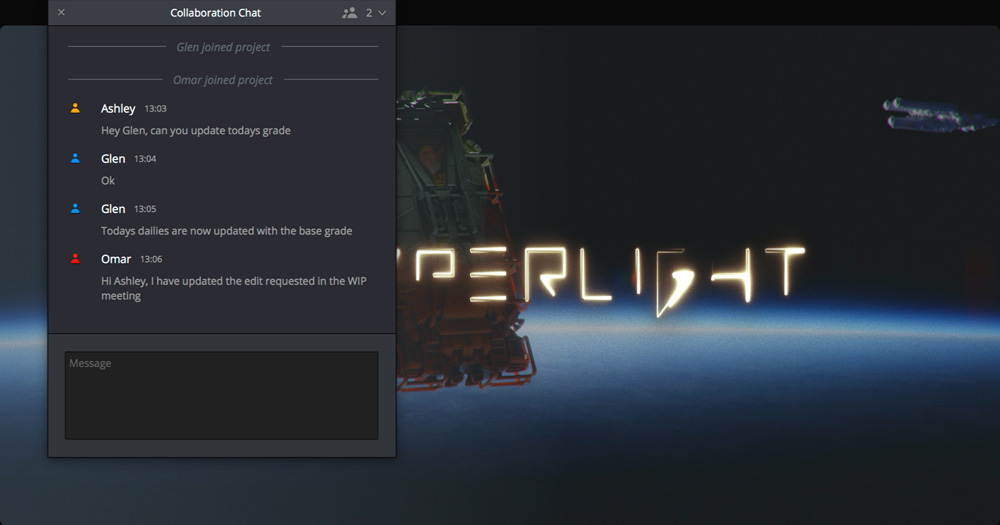Click the 'Glen joined project' notice
This screenshot has width=1000, height=525.
pos(223,47)
